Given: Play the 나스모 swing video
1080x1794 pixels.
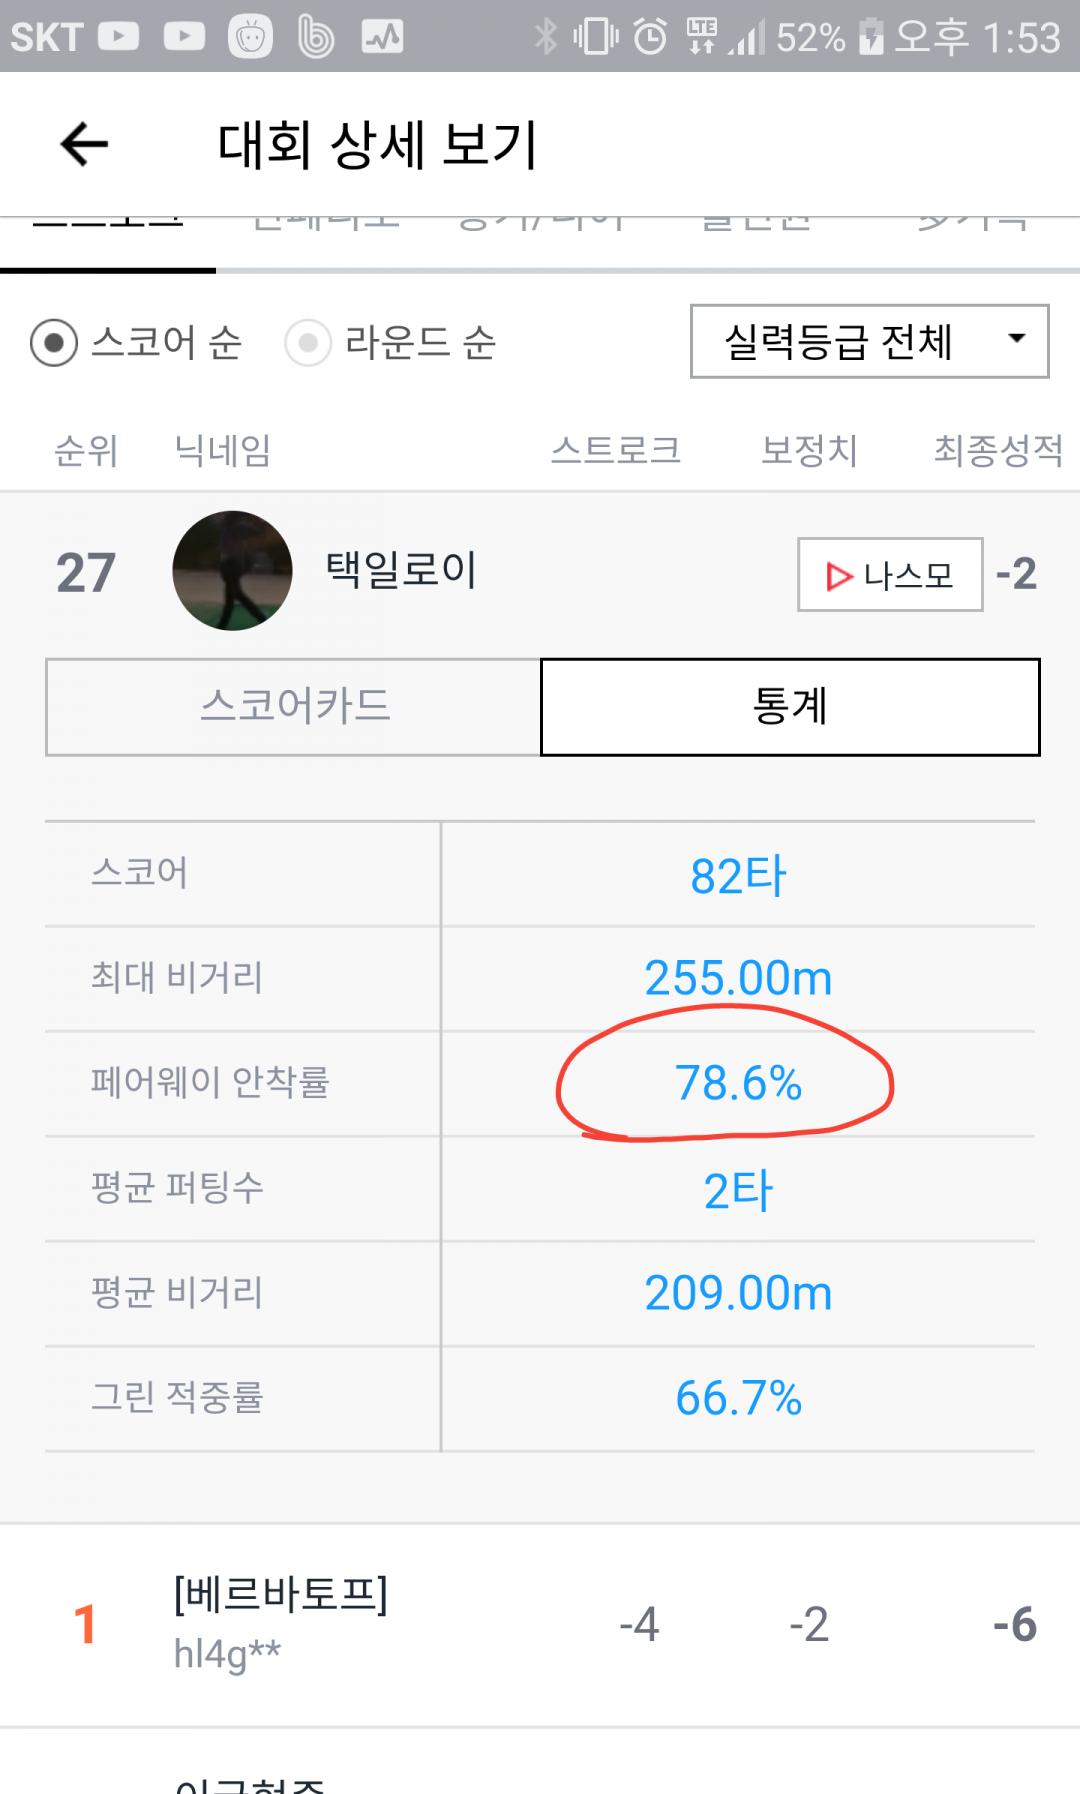Looking at the screenshot, I should [890, 575].
